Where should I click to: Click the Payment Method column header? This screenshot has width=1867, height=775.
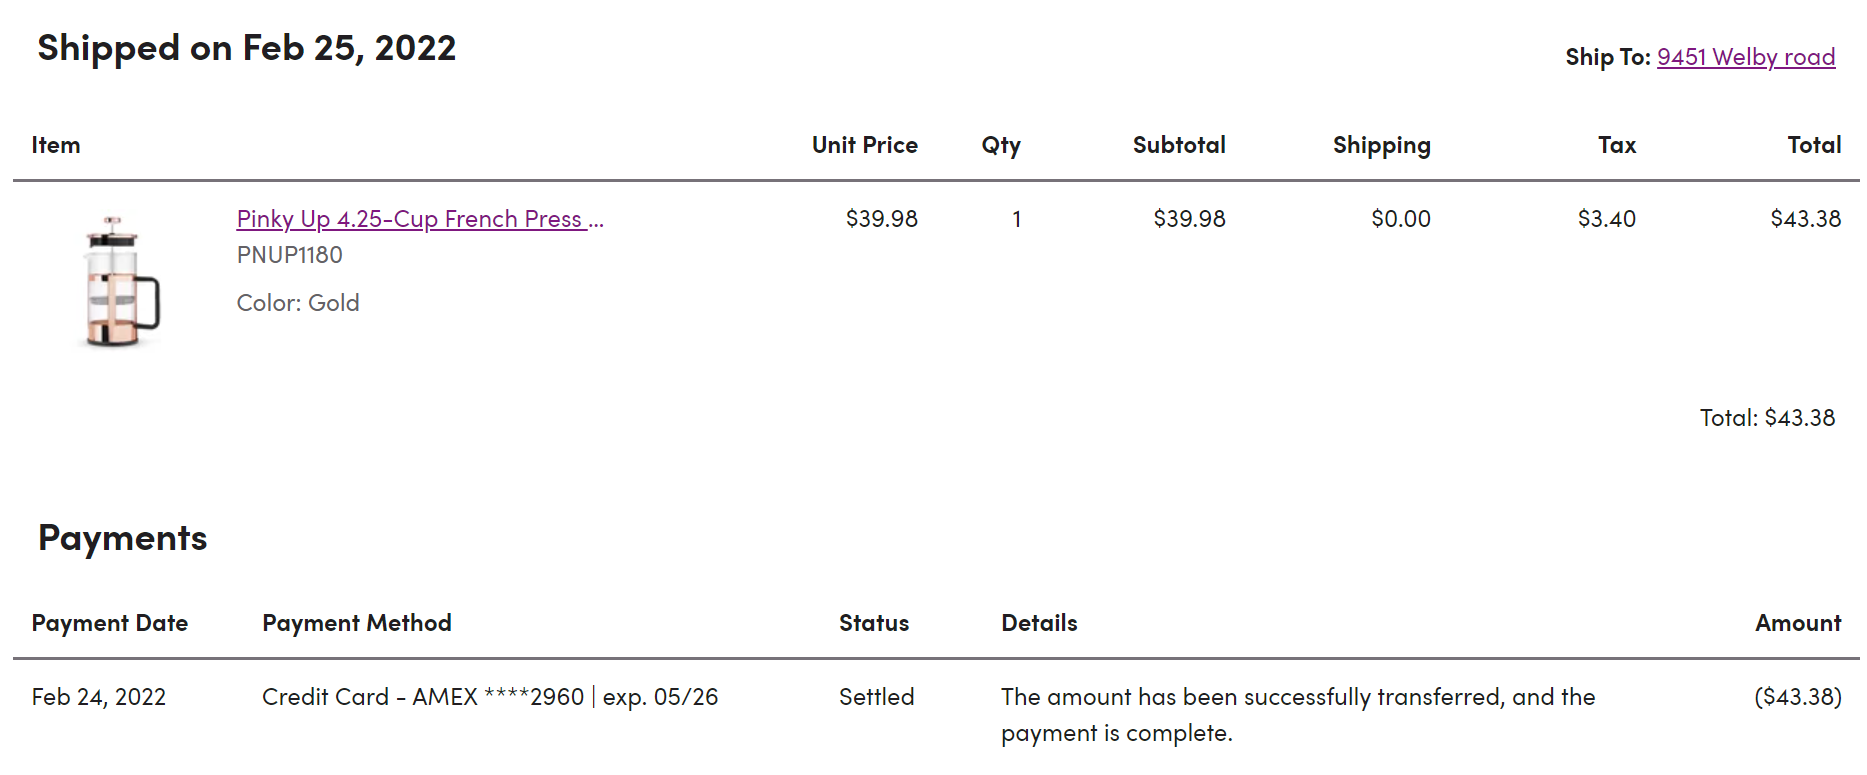[x=356, y=623]
